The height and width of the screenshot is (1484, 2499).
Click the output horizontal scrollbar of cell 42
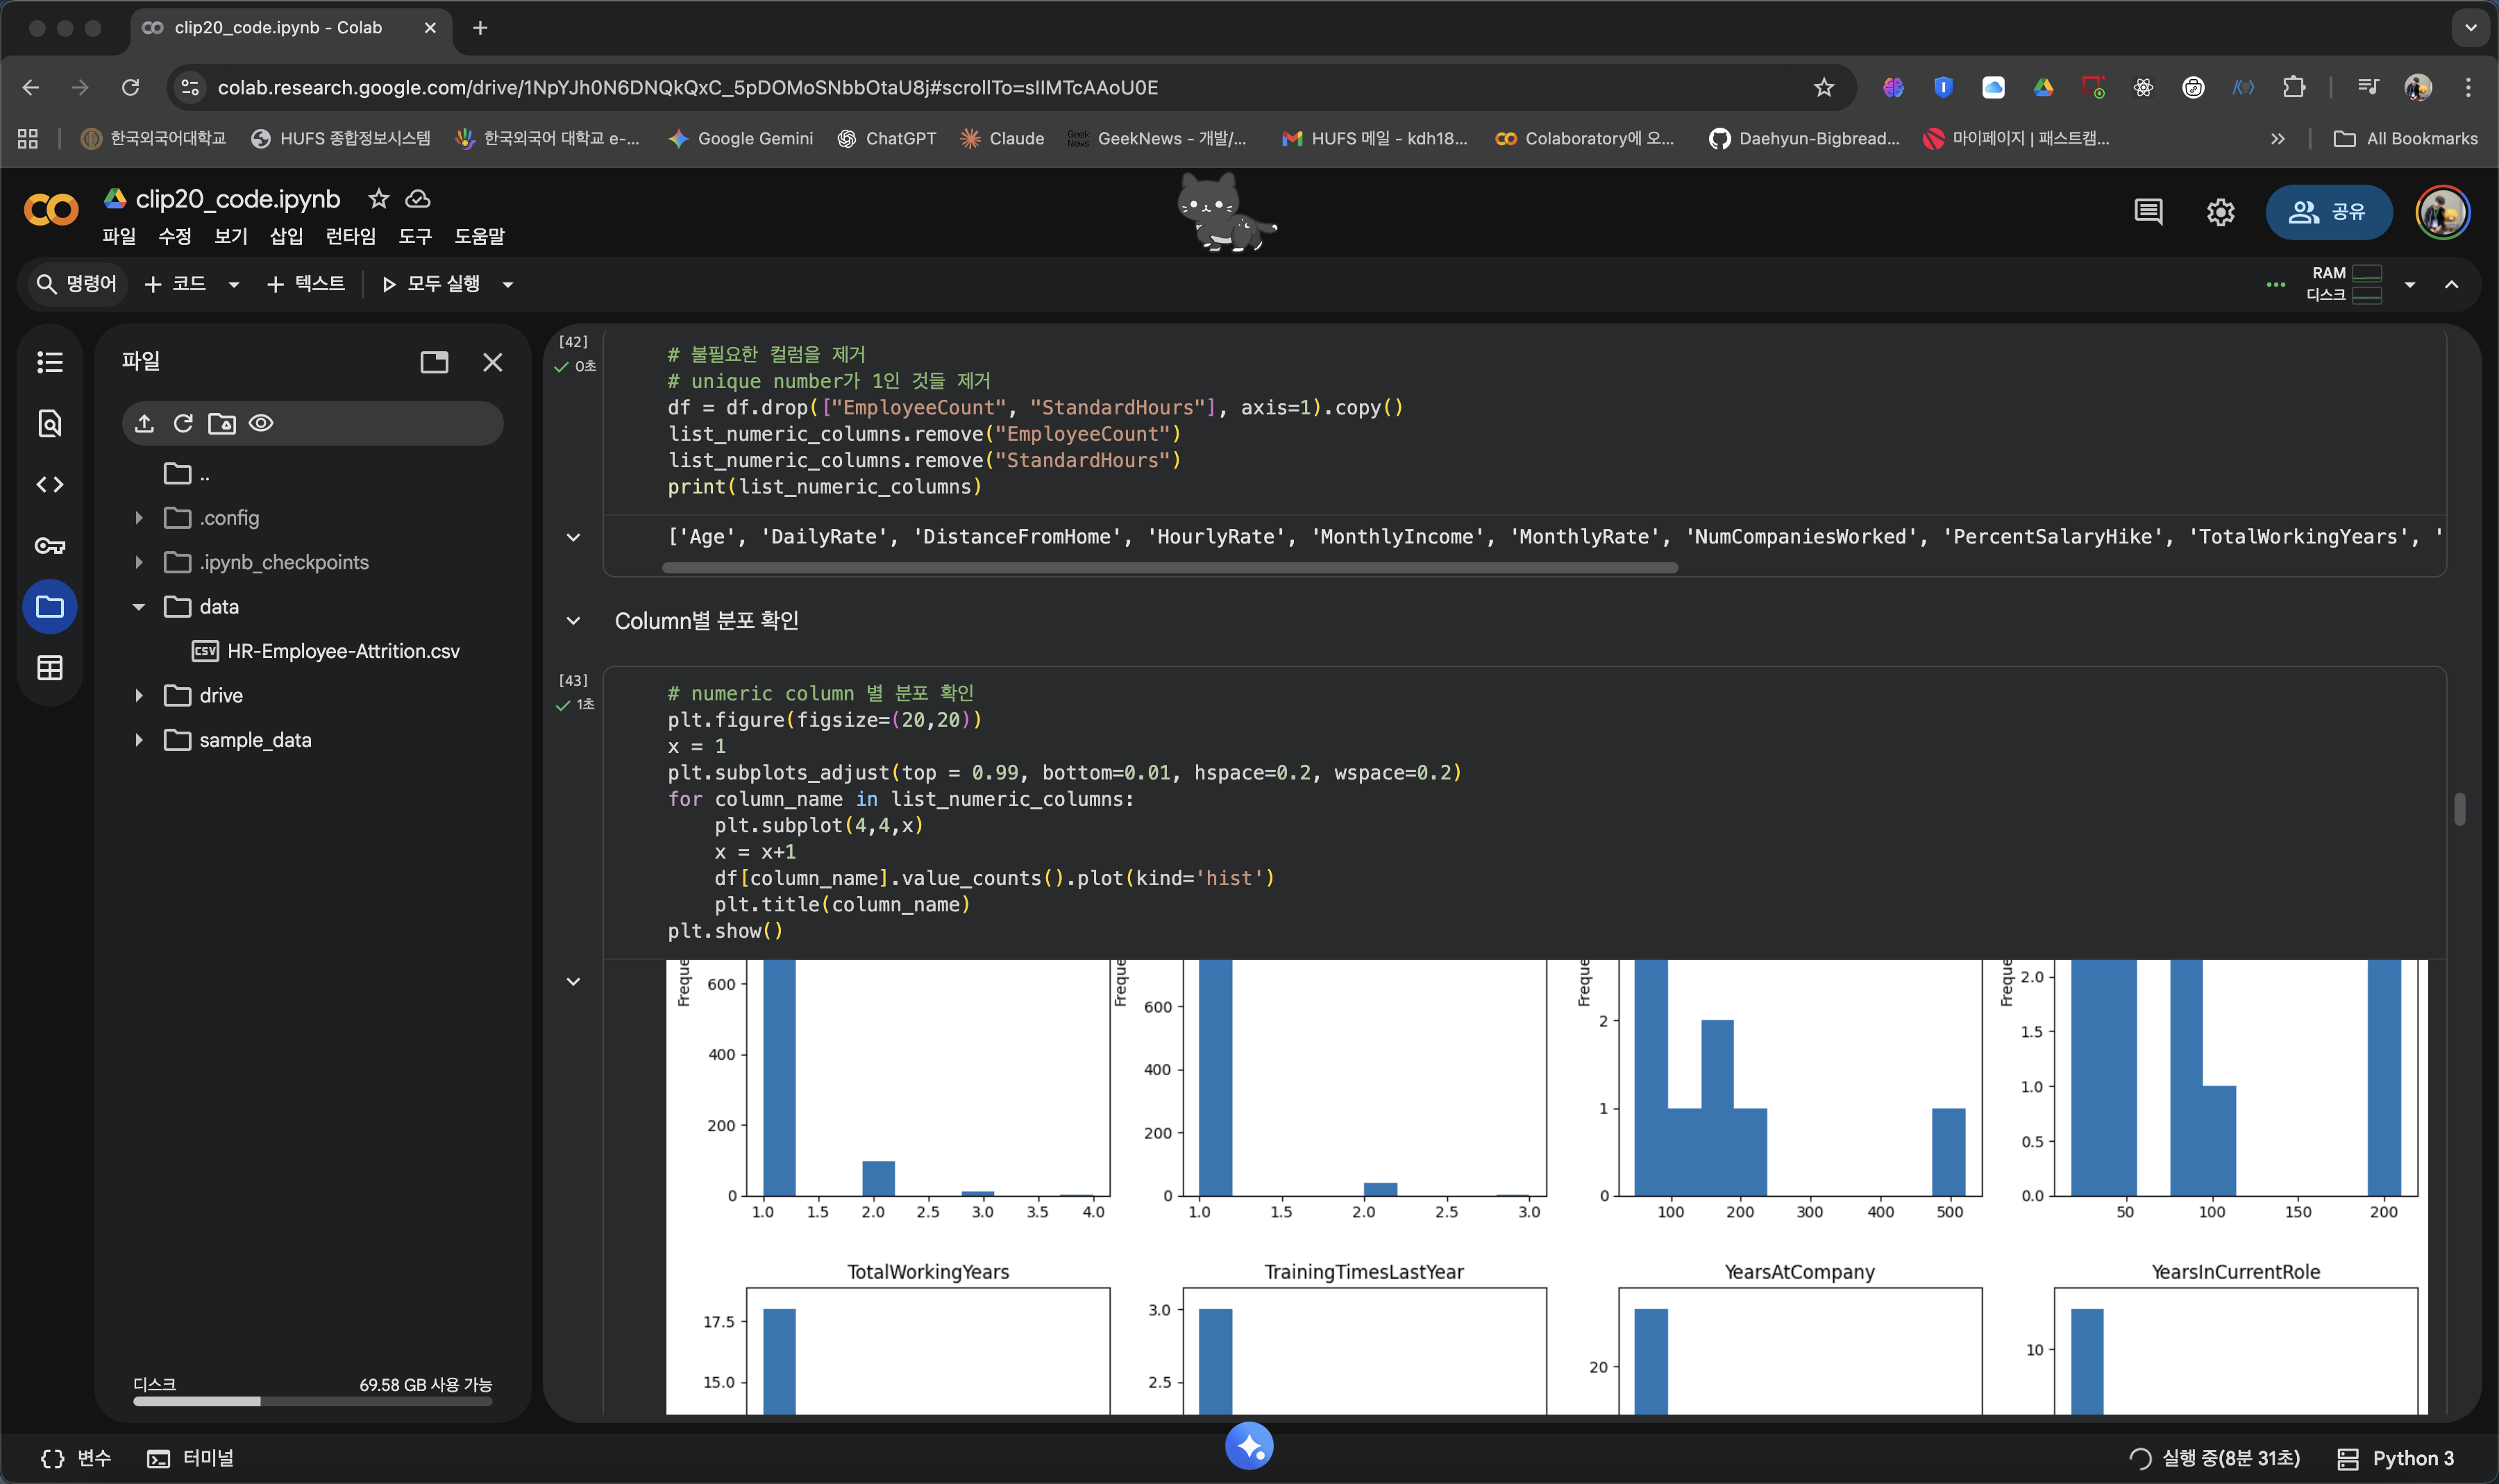click(1169, 568)
